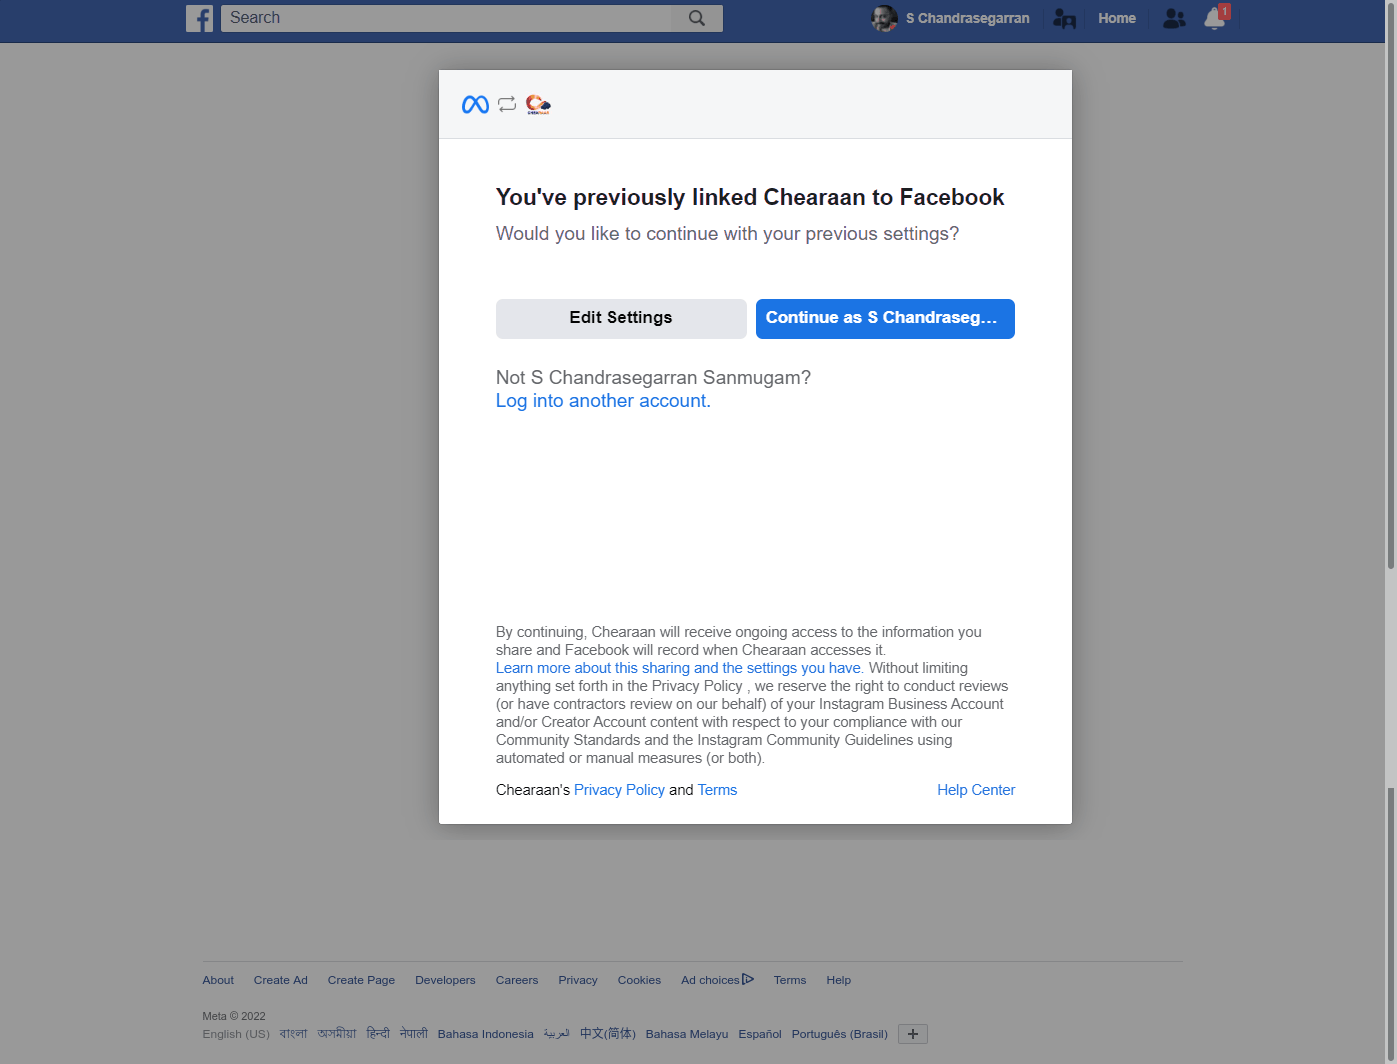Click 'English (US)' language text
The image size is (1397, 1064).
[236, 1034]
